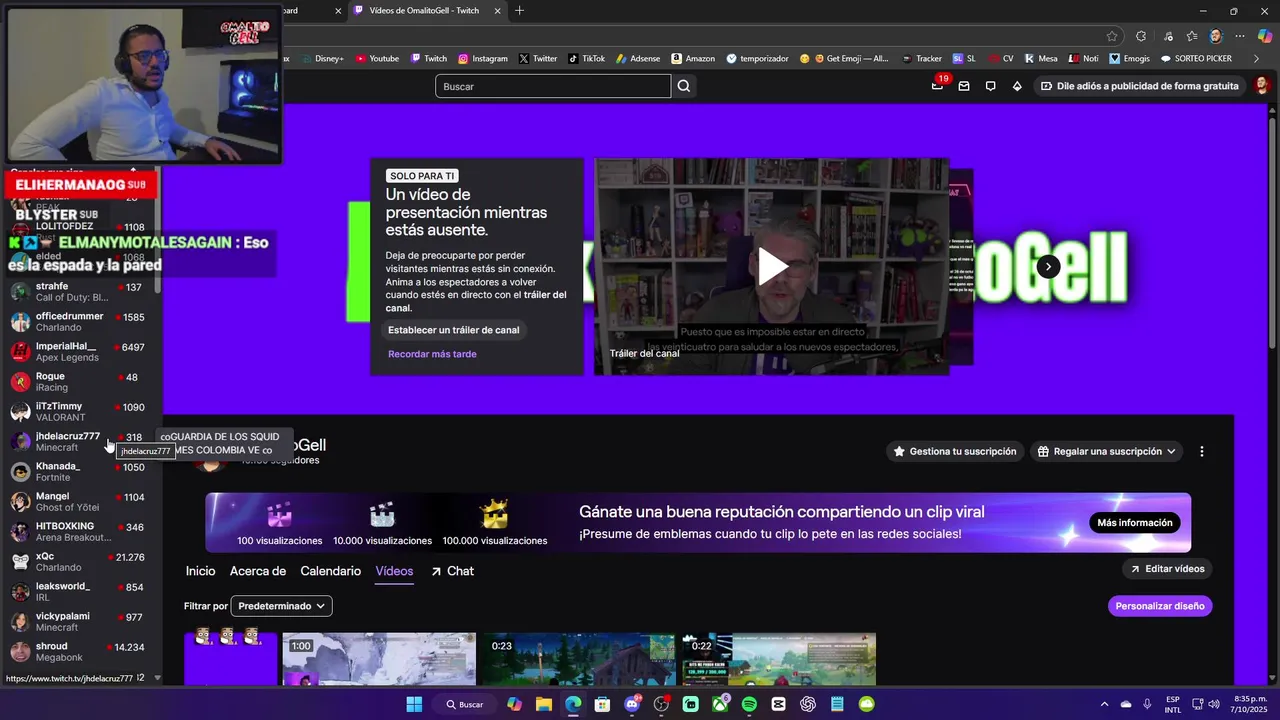Open a new browser tab

[519, 11]
